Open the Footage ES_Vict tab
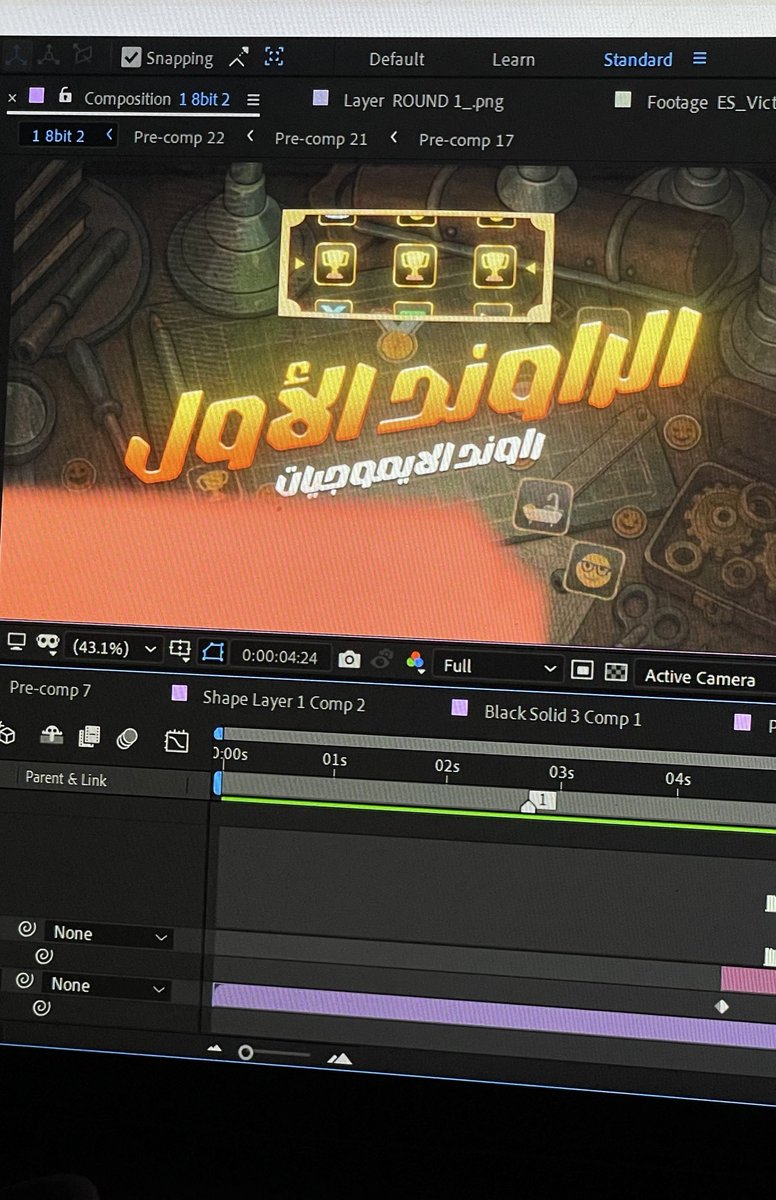Image resolution: width=776 pixels, height=1200 pixels. pyautogui.click(x=711, y=103)
